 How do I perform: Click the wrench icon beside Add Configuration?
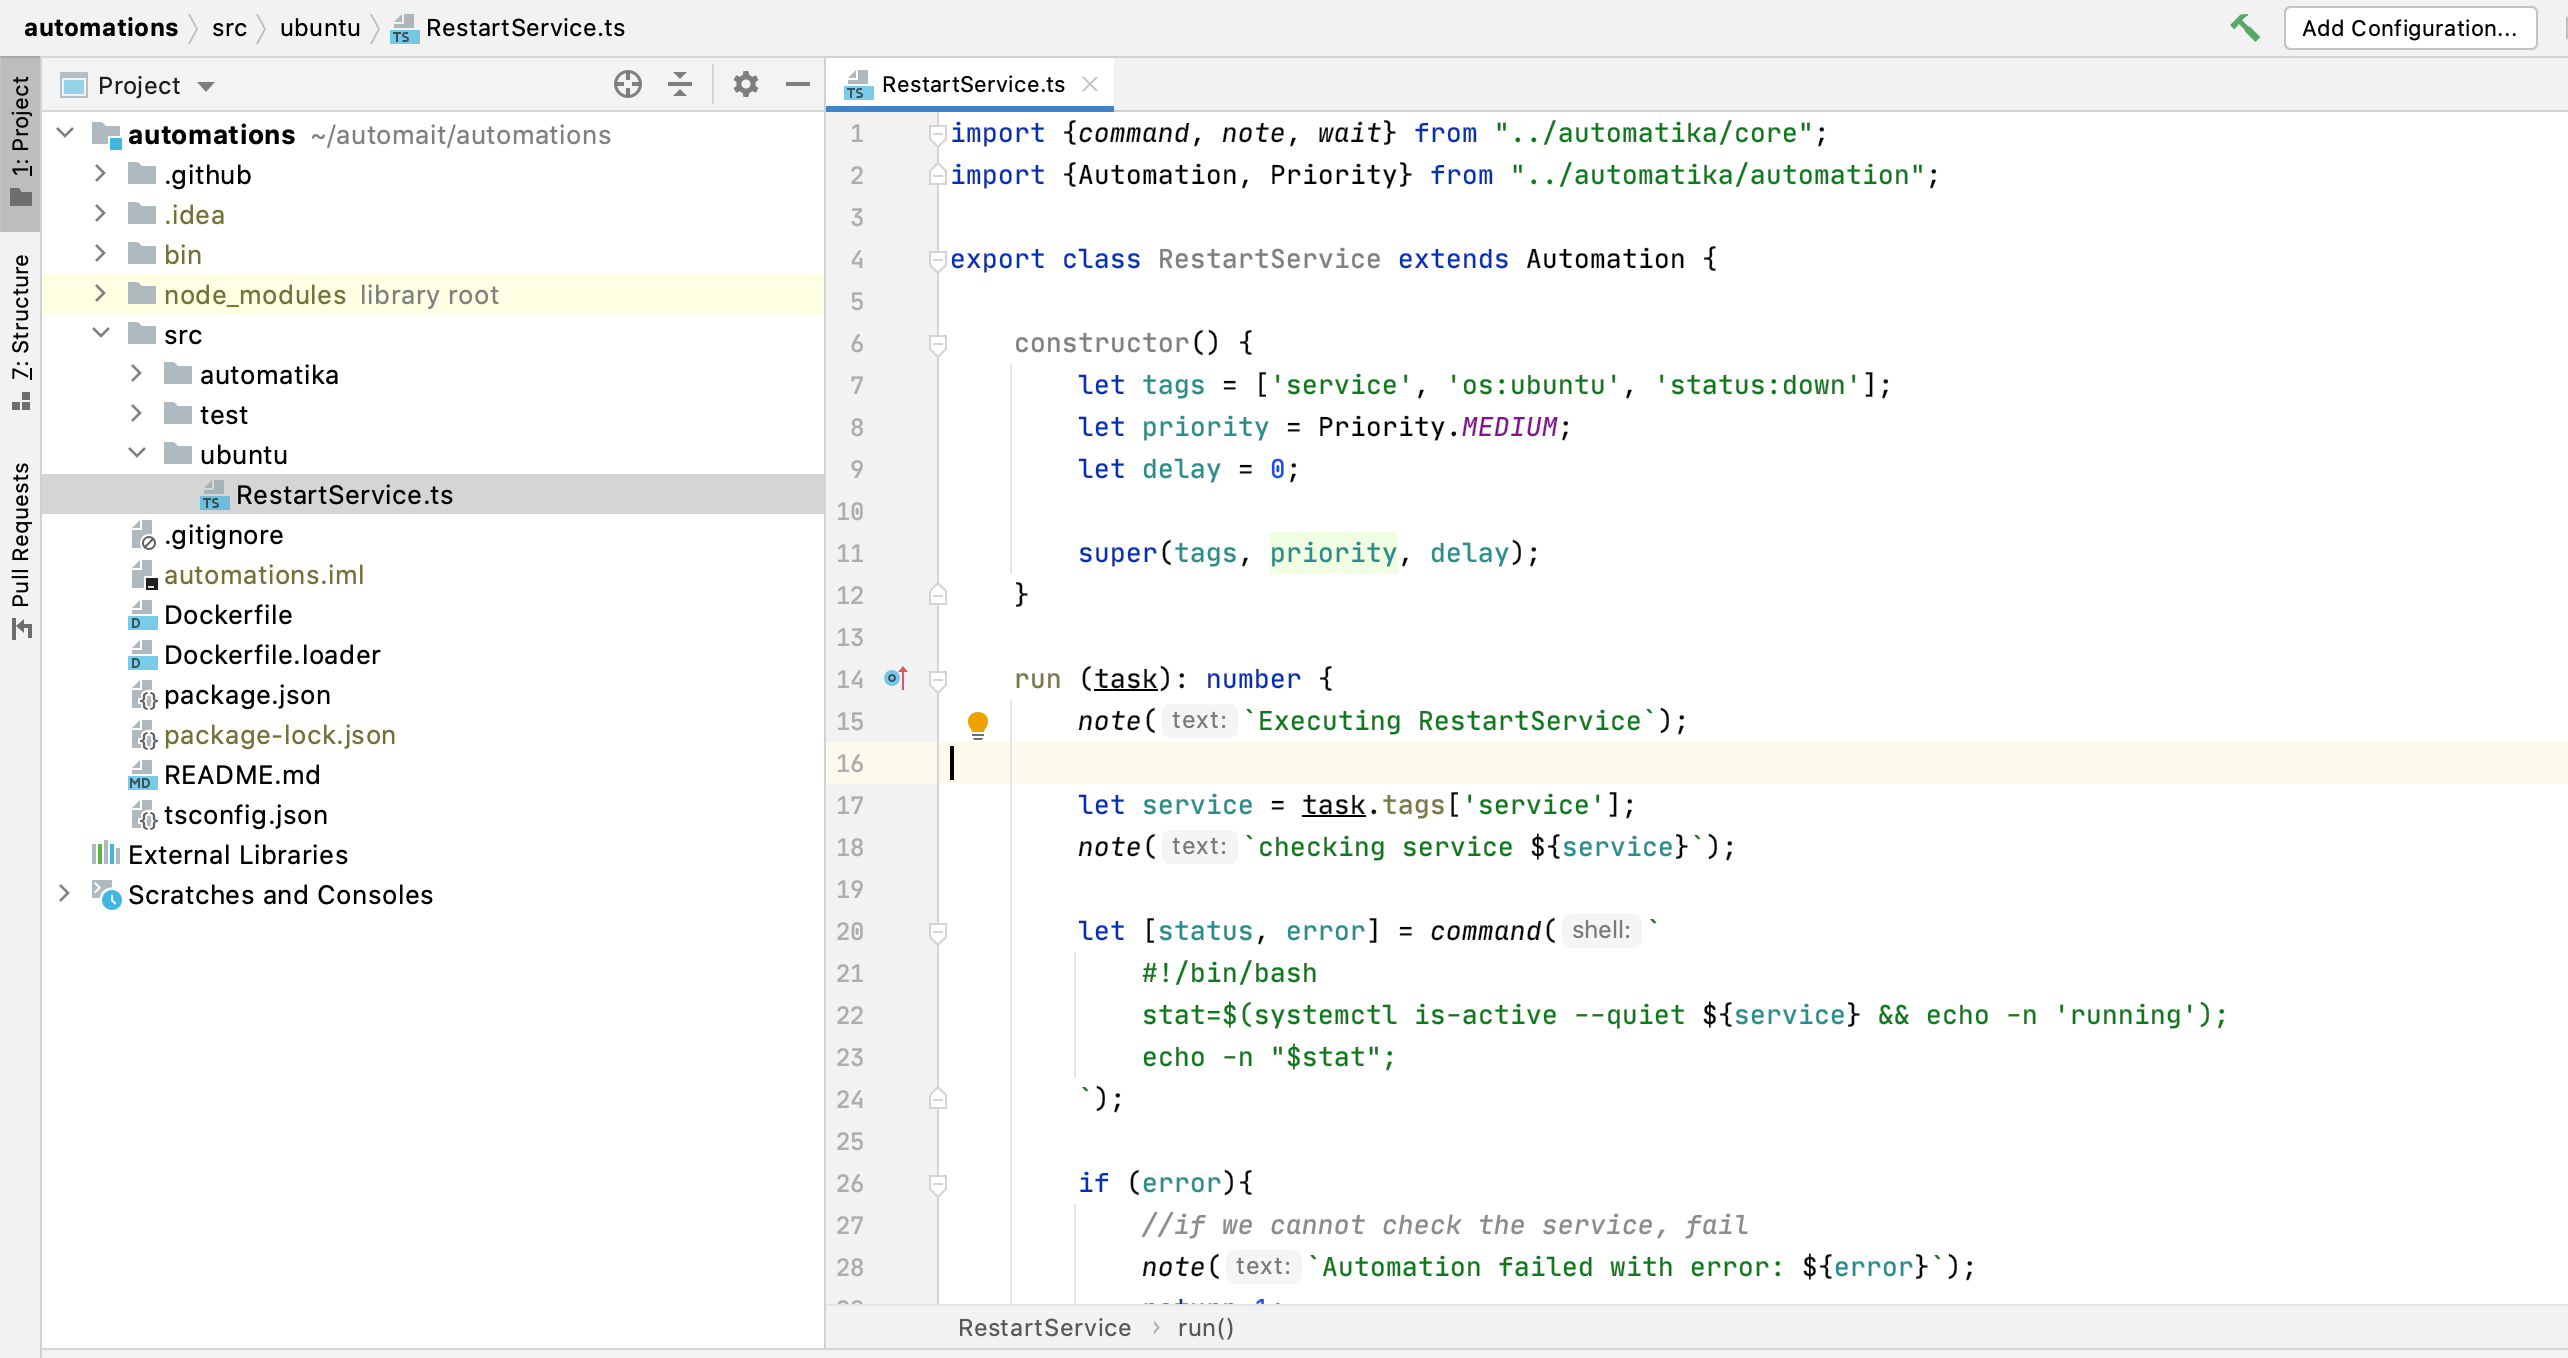click(2245, 28)
